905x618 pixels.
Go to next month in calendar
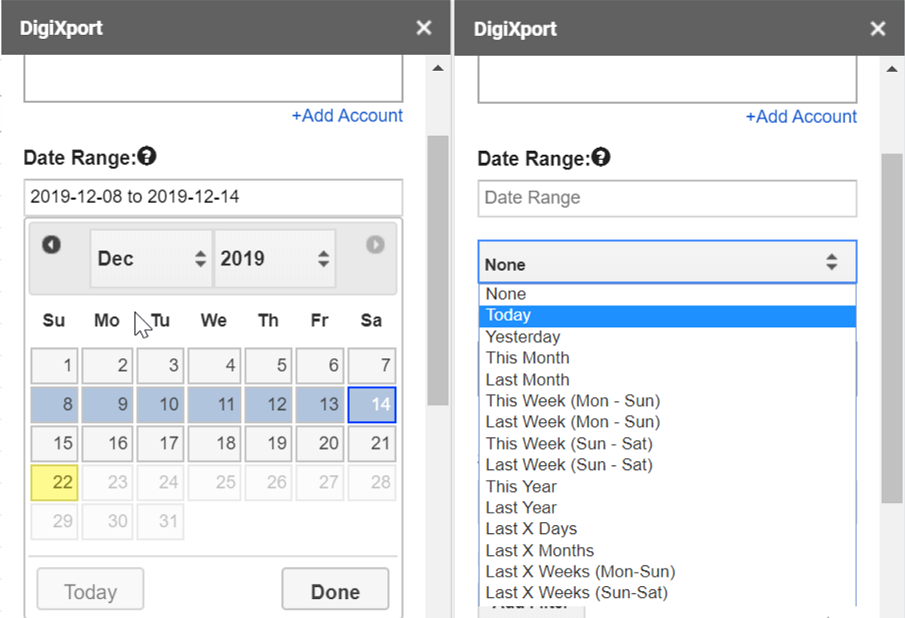375,245
